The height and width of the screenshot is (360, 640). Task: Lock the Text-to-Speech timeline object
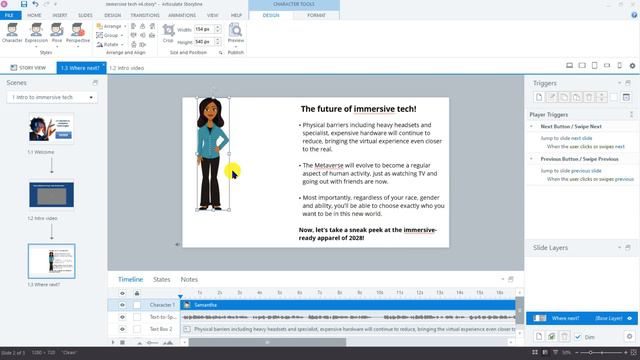click(137, 317)
